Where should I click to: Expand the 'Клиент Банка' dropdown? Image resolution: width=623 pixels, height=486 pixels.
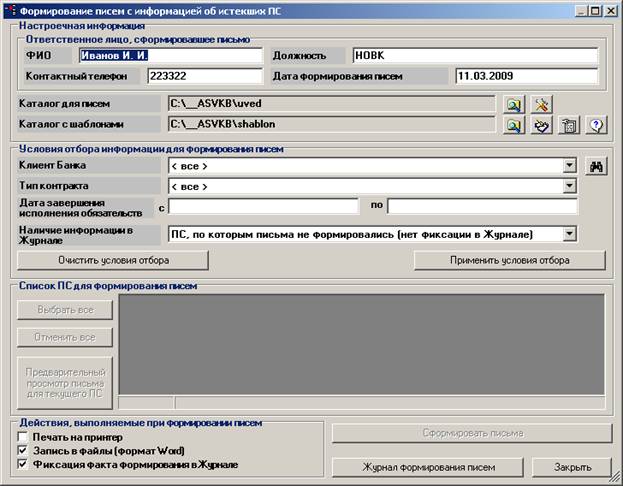point(569,167)
